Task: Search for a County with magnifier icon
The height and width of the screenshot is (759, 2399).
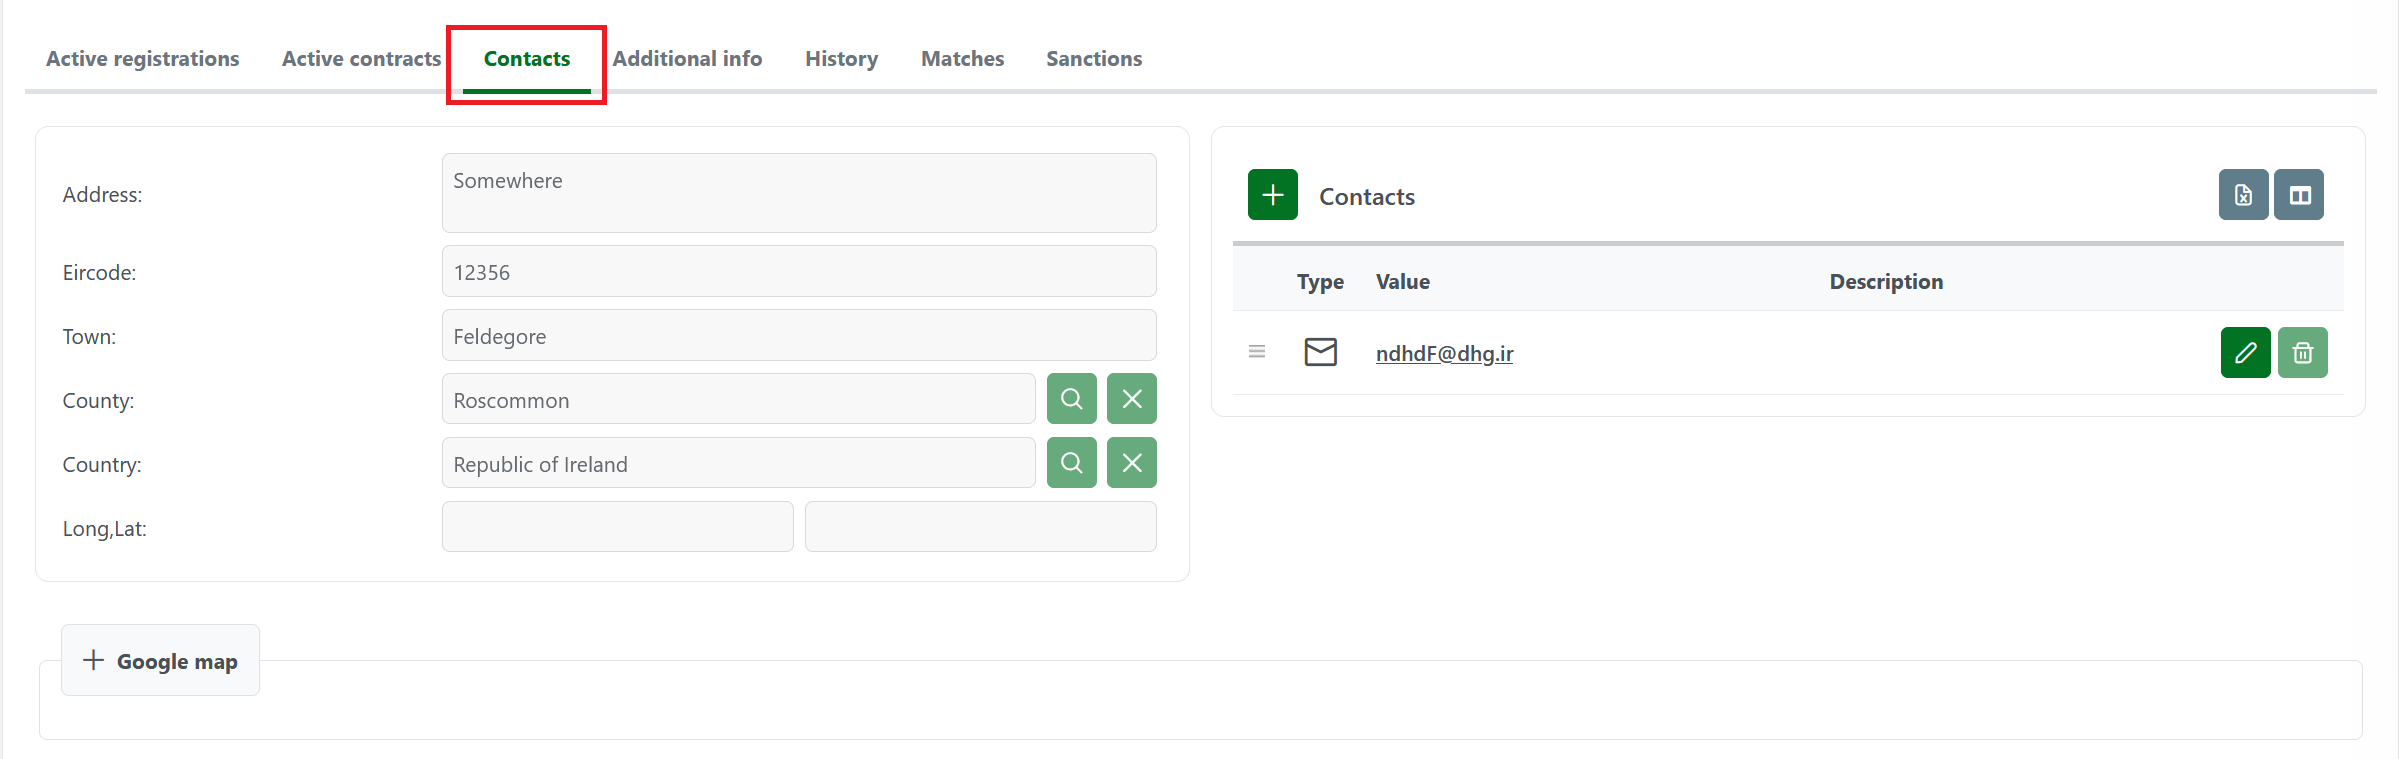Action: click(1071, 399)
